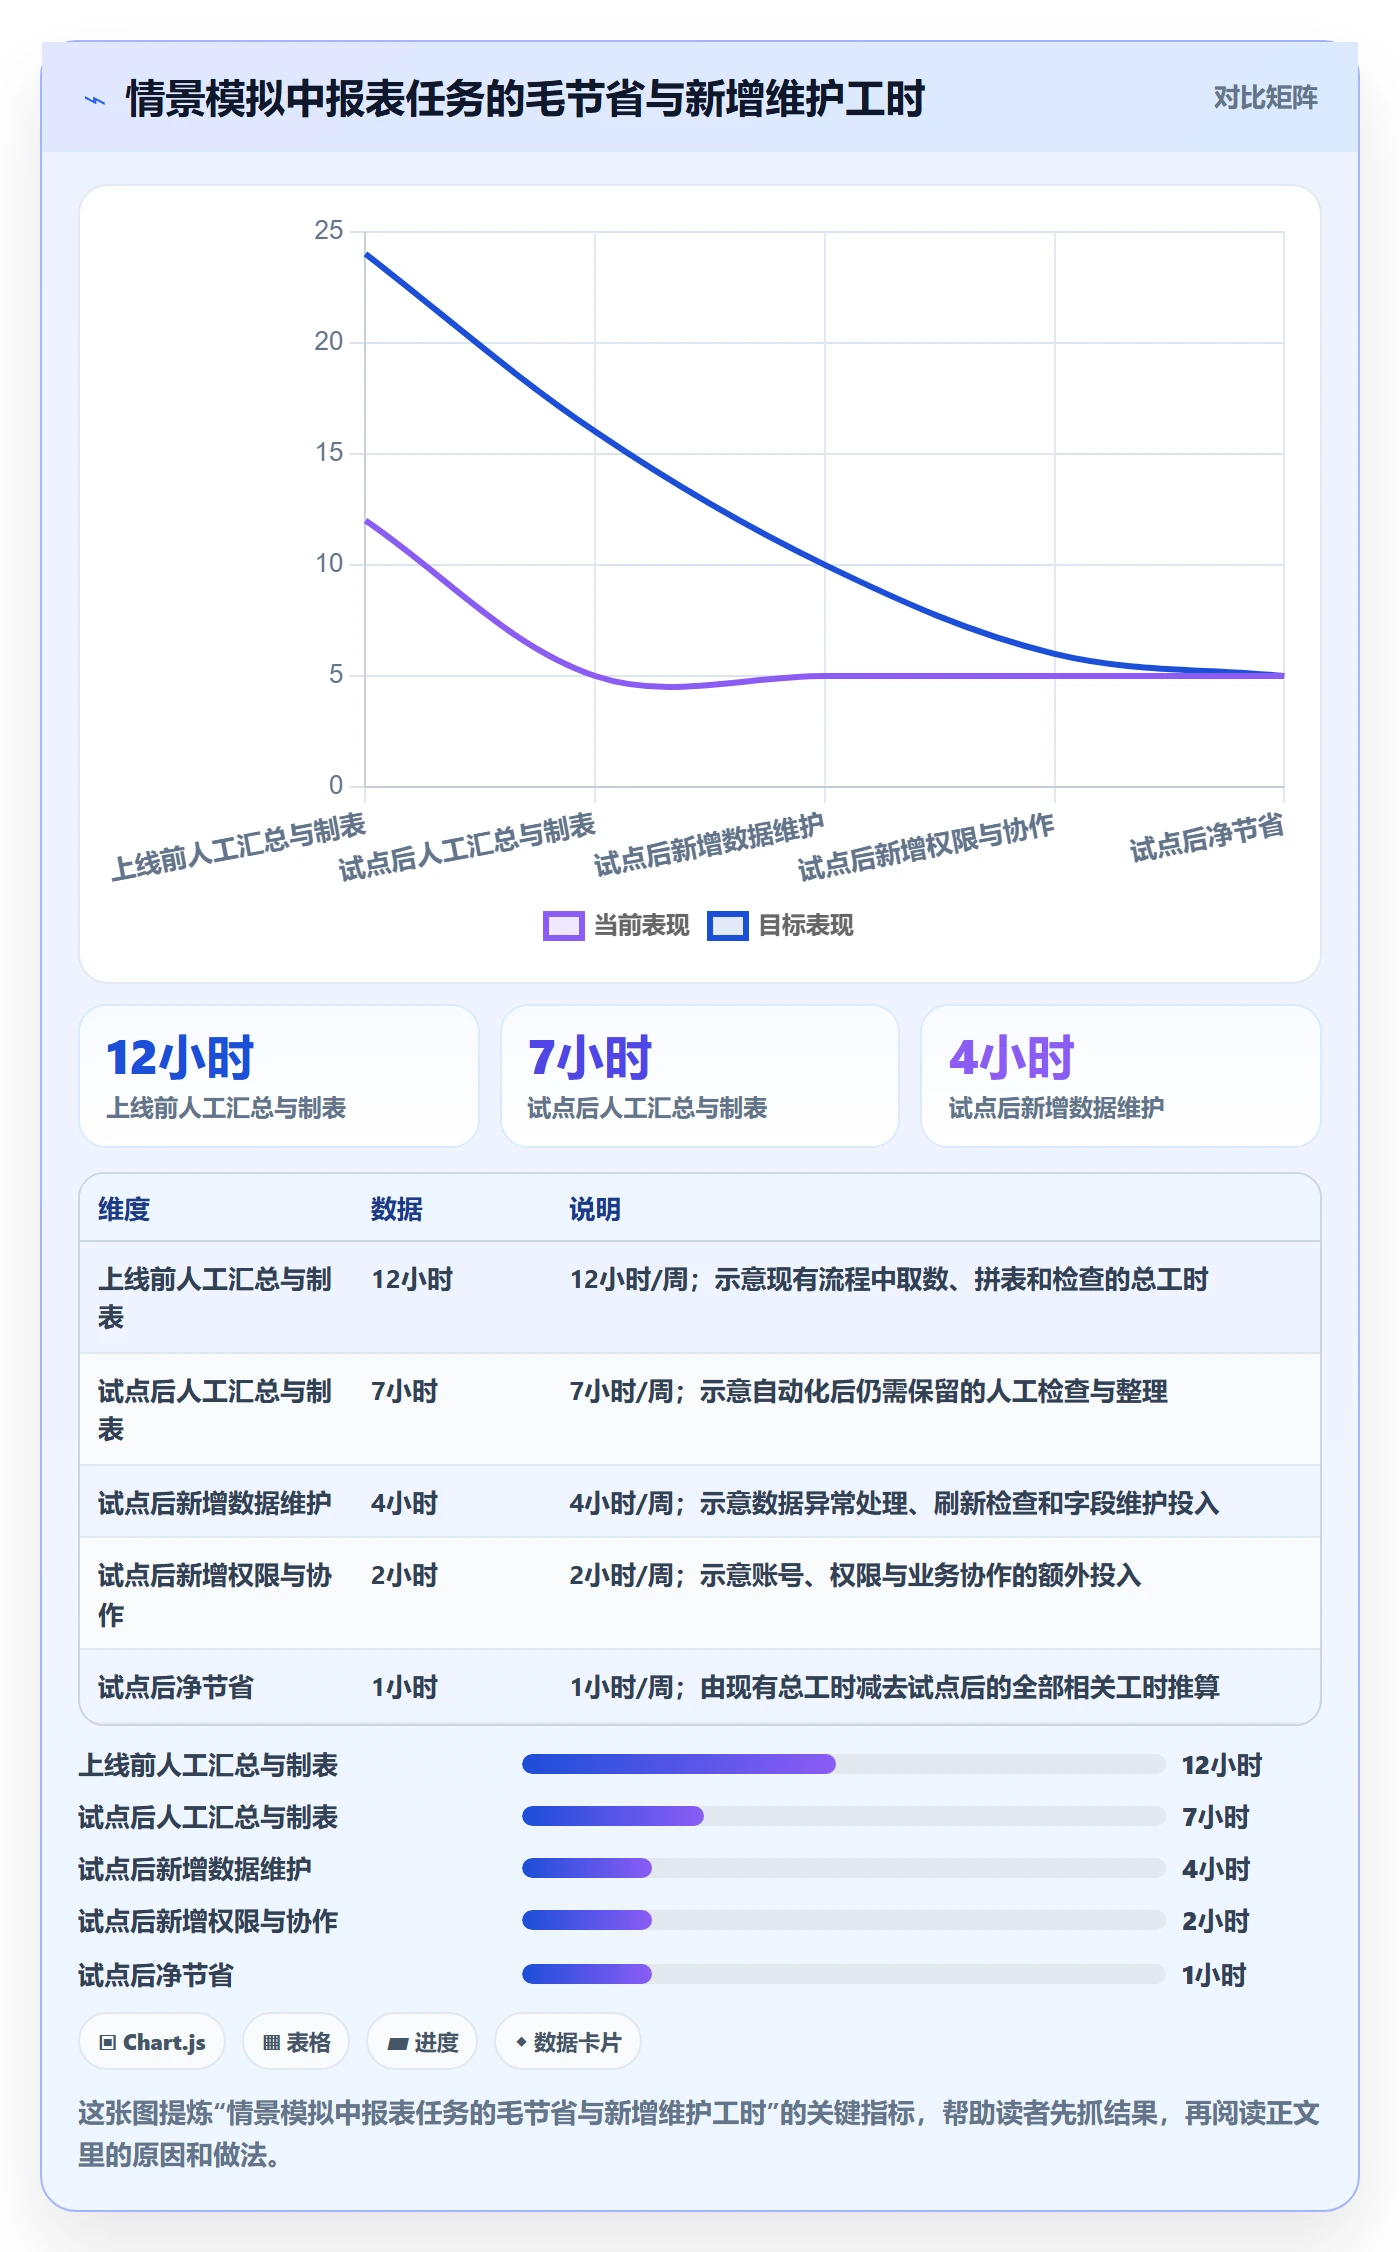Image resolution: width=1400 pixels, height=2252 pixels.
Task: Click the chart title heading text
Action: [x=525, y=99]
